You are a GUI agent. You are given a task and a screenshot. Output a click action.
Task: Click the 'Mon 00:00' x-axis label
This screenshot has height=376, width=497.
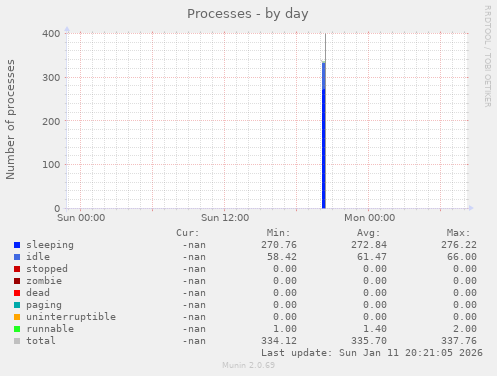tap(369, 218)
